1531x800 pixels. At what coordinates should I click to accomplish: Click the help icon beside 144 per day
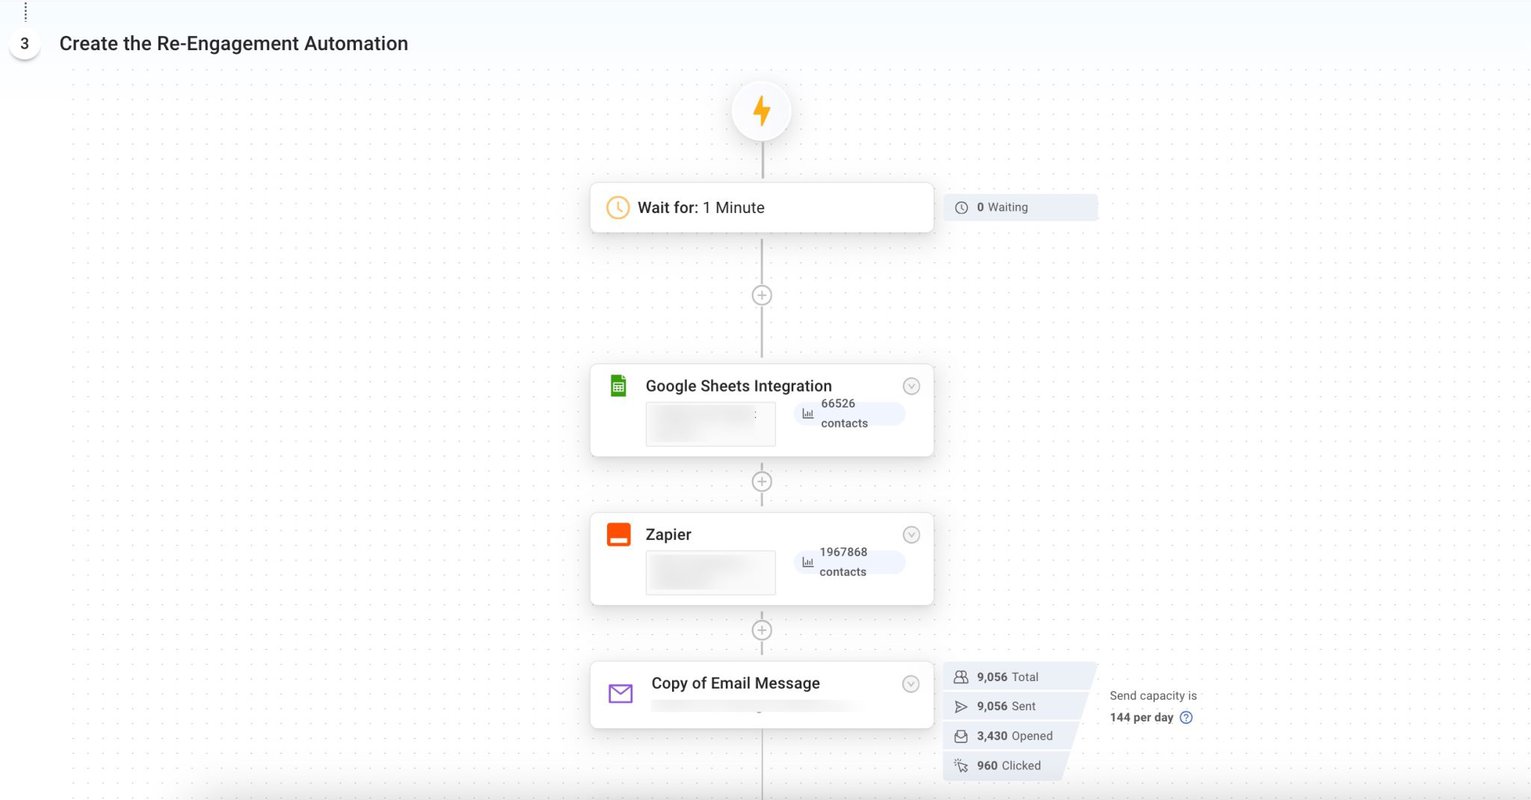pyautogui.click(x=1186, y=717)
